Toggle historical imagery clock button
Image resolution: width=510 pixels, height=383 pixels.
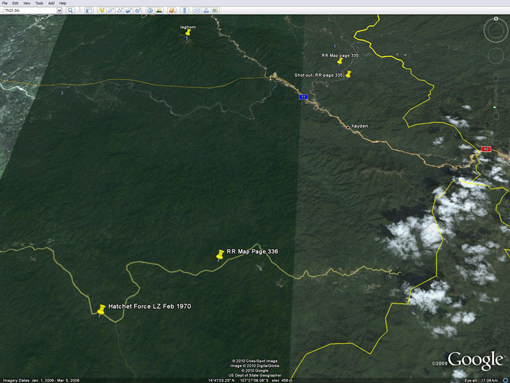(150, 10)
